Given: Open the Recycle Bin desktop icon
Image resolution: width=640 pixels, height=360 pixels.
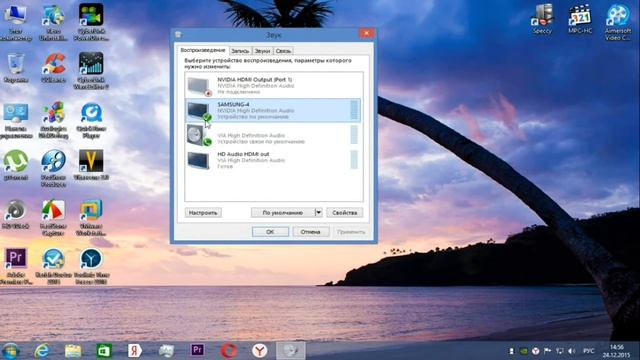Looking at the screenshot, I should (16, 68).
